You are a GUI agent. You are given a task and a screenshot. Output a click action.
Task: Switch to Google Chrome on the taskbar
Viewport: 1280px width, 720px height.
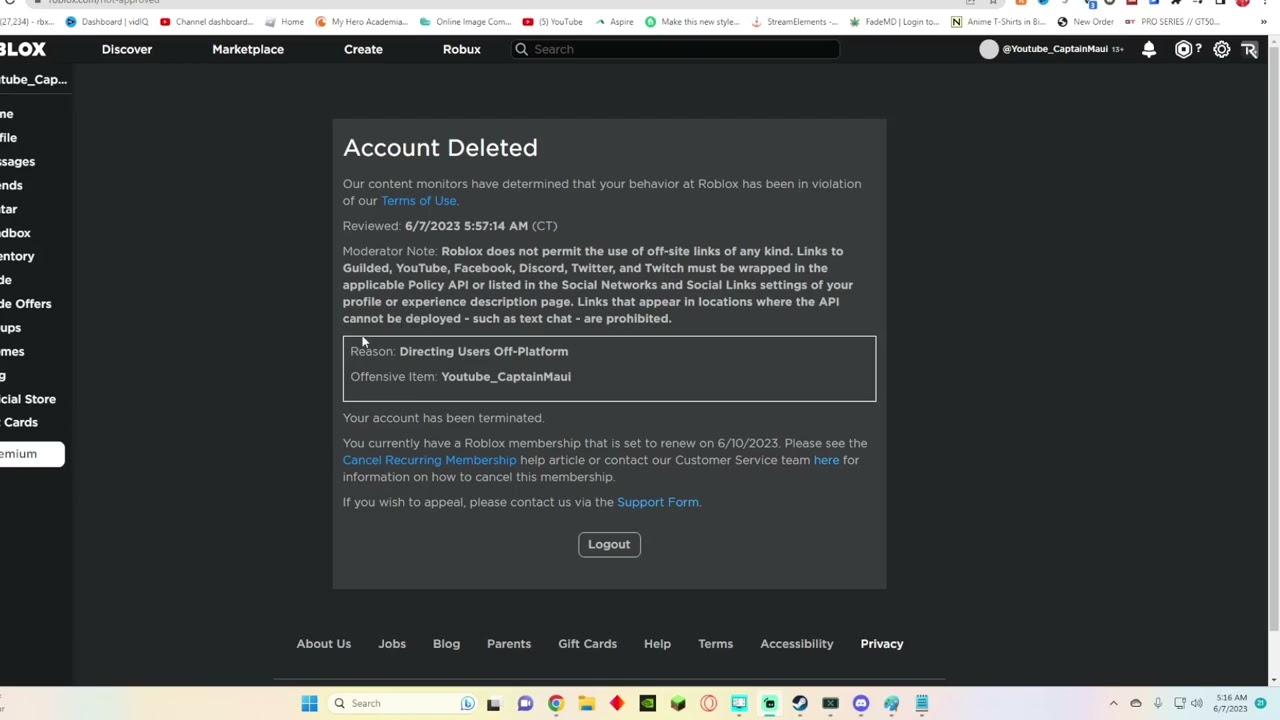556,703
